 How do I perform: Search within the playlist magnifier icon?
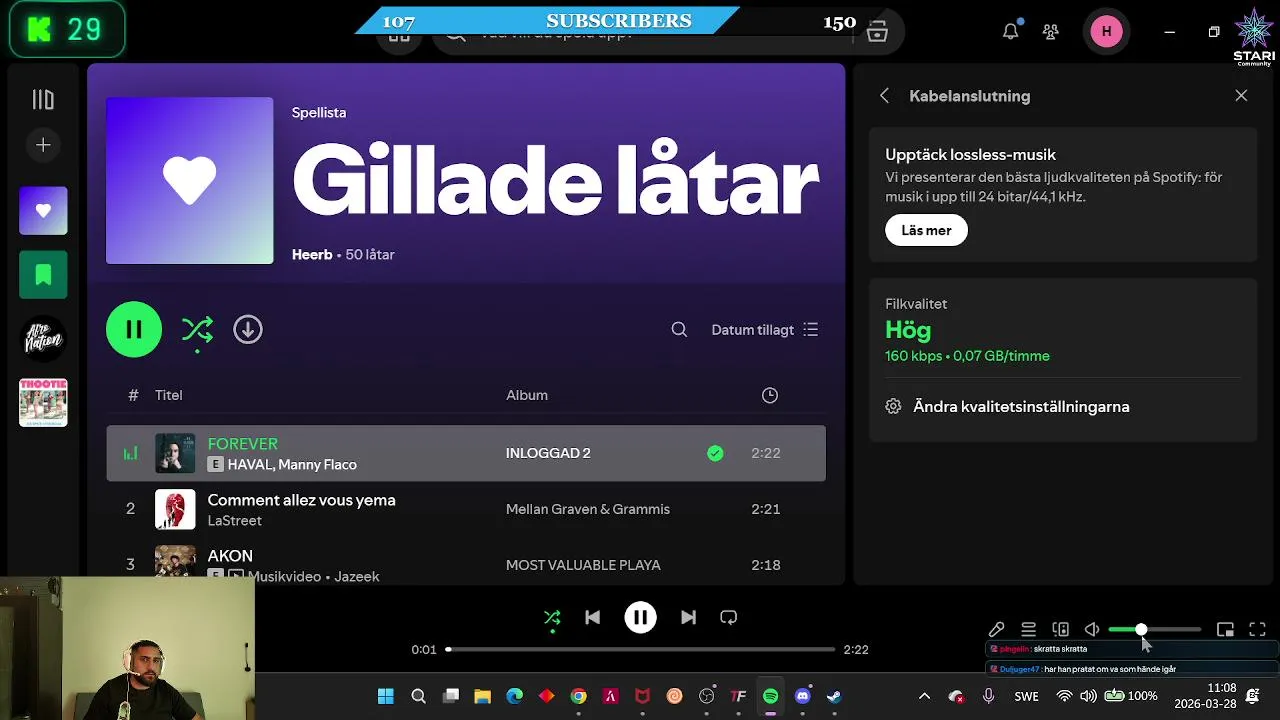tap(679, 329)
